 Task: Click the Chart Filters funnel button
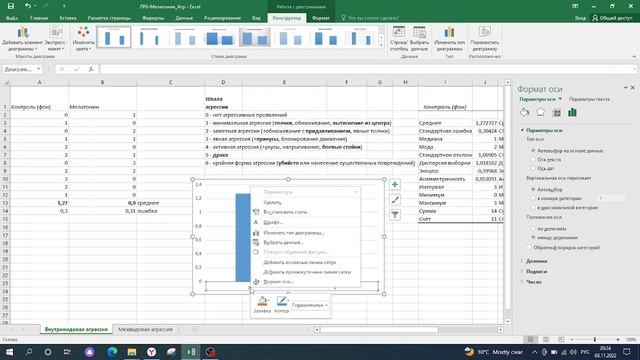(395, 215)
